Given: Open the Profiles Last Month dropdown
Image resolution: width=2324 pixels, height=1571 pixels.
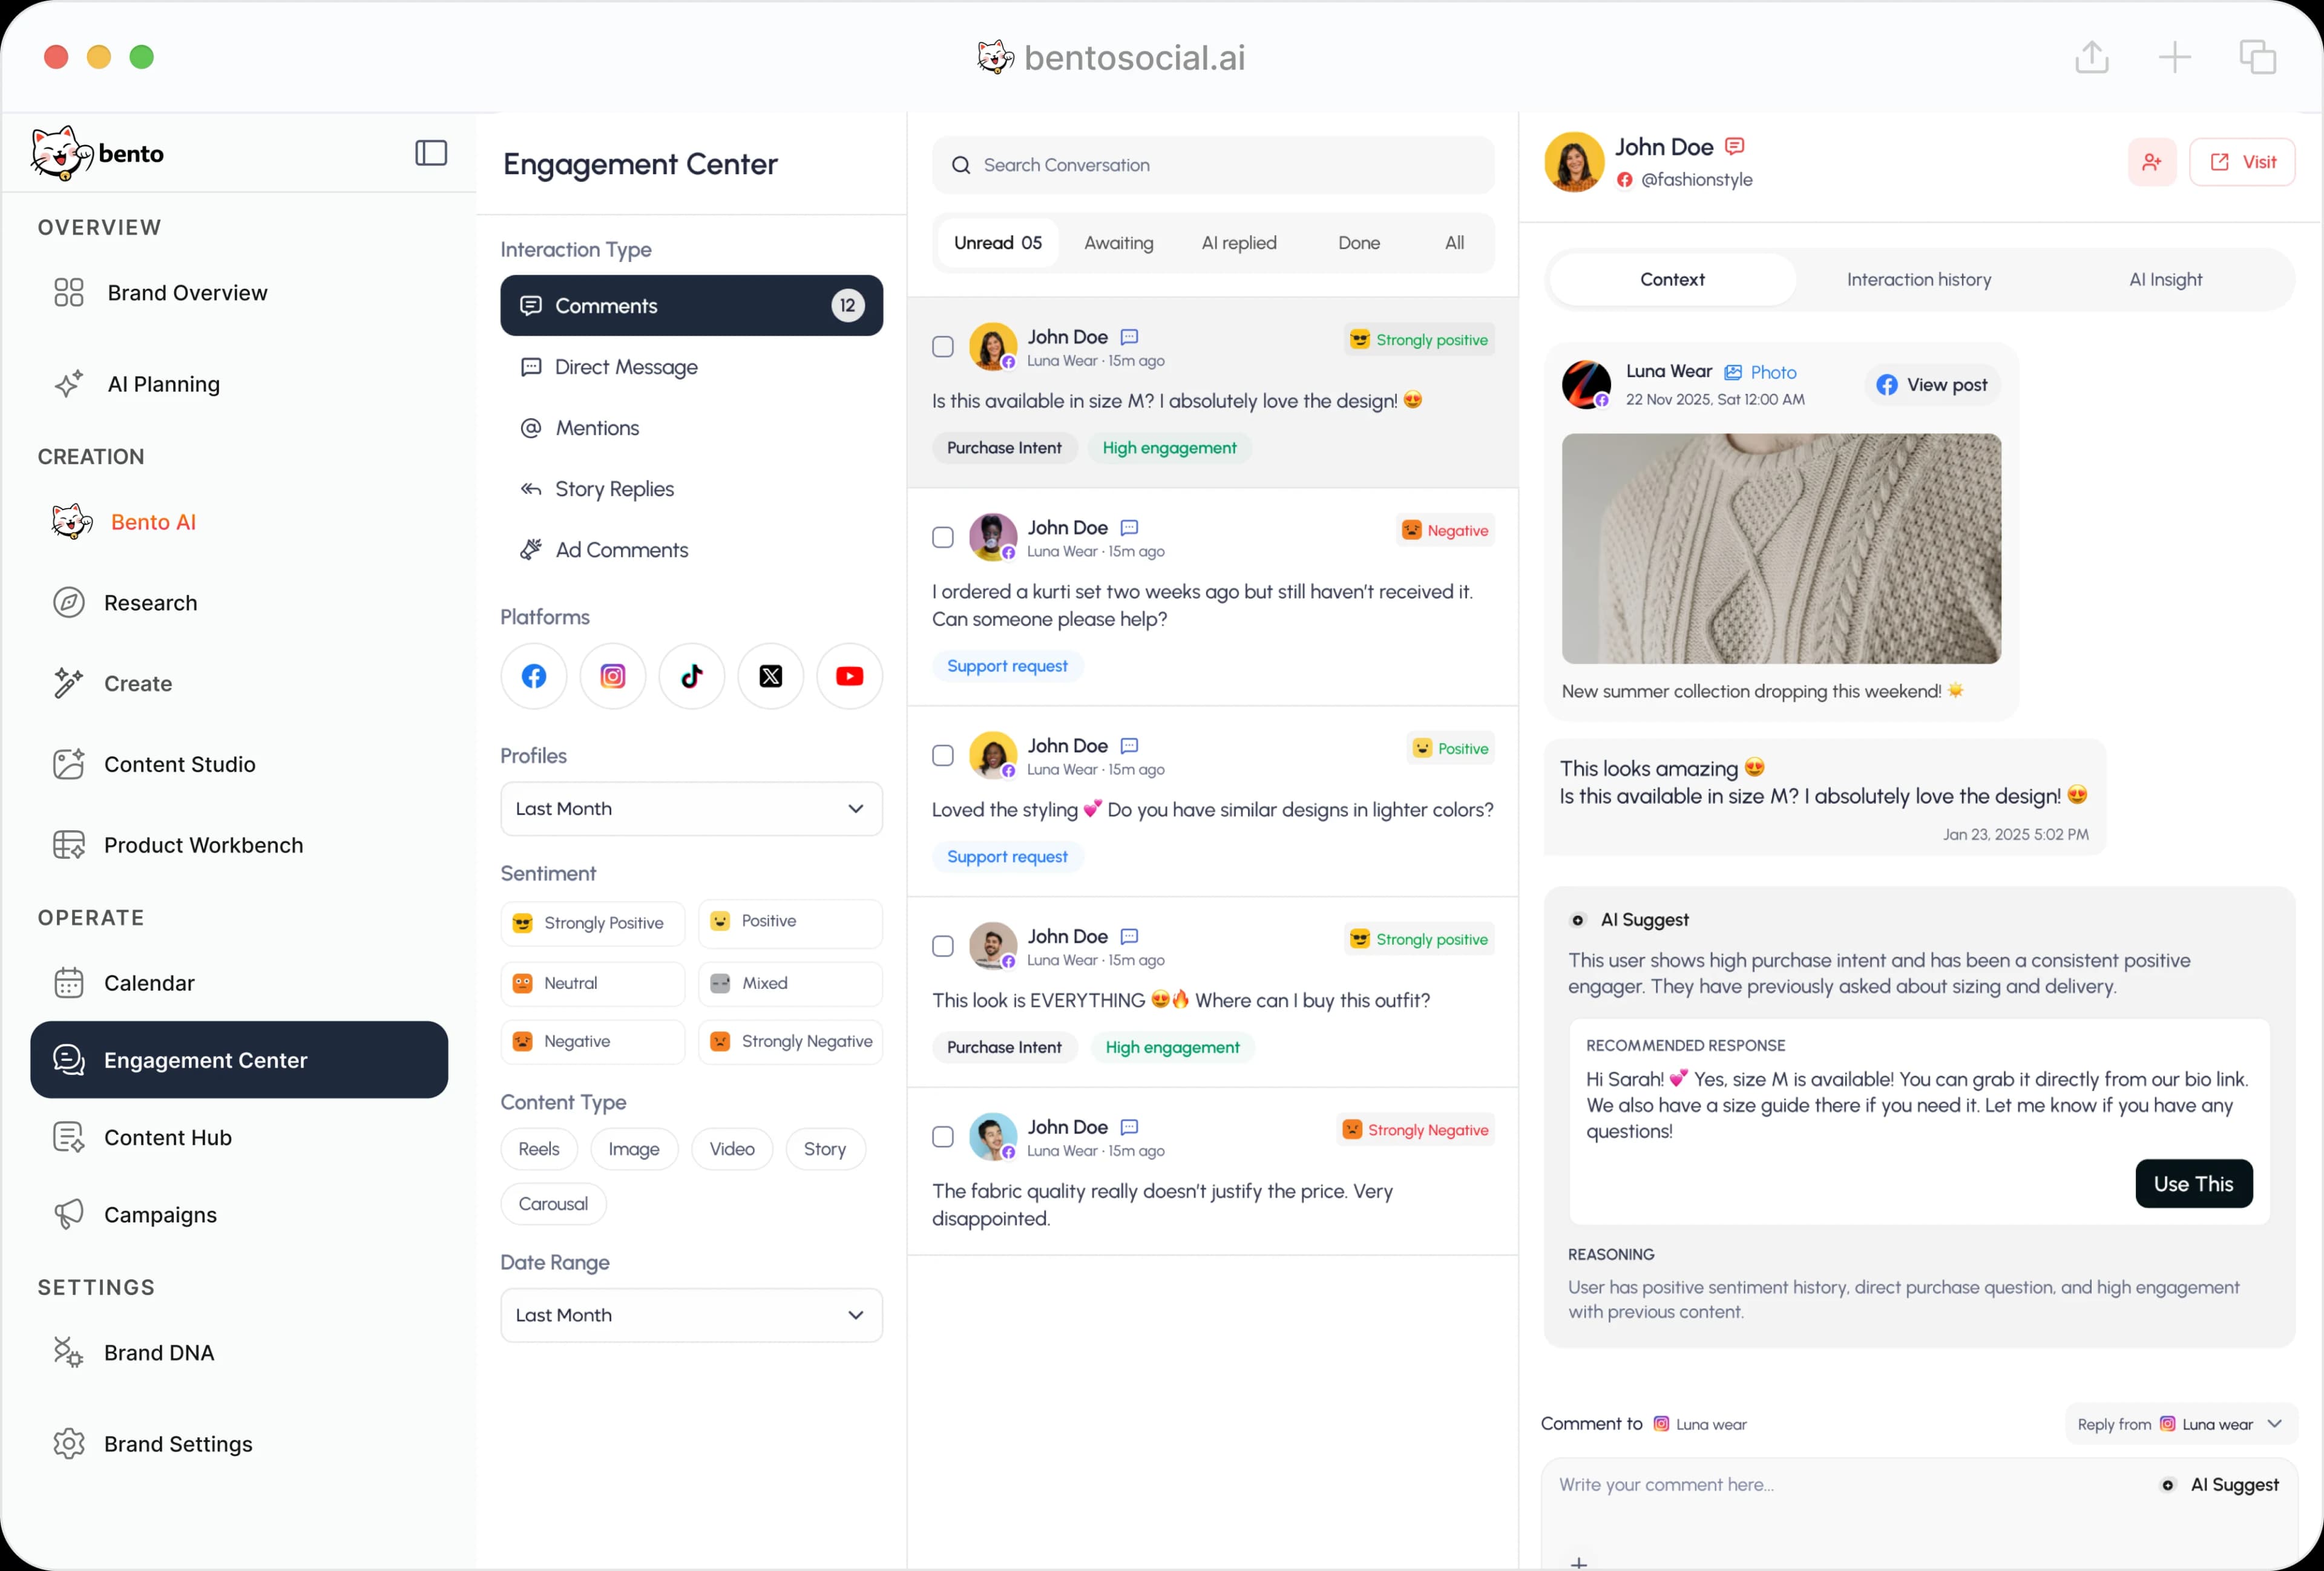Looking at the screenshot, I should tap(692, 809).
